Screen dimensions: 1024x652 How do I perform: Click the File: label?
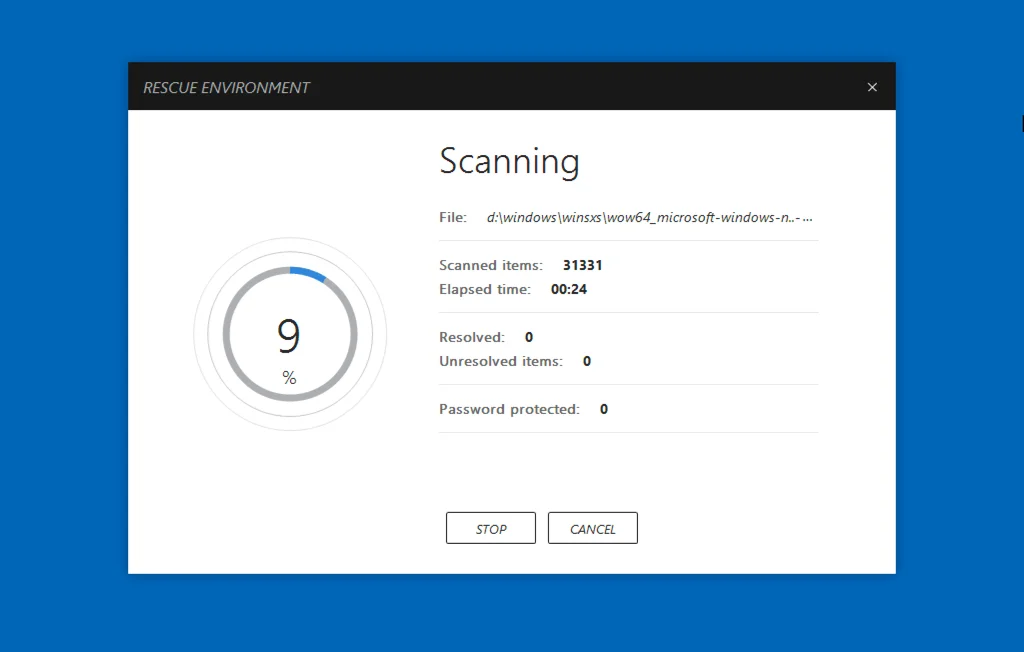pyautogui.click(x=453, y=218)
